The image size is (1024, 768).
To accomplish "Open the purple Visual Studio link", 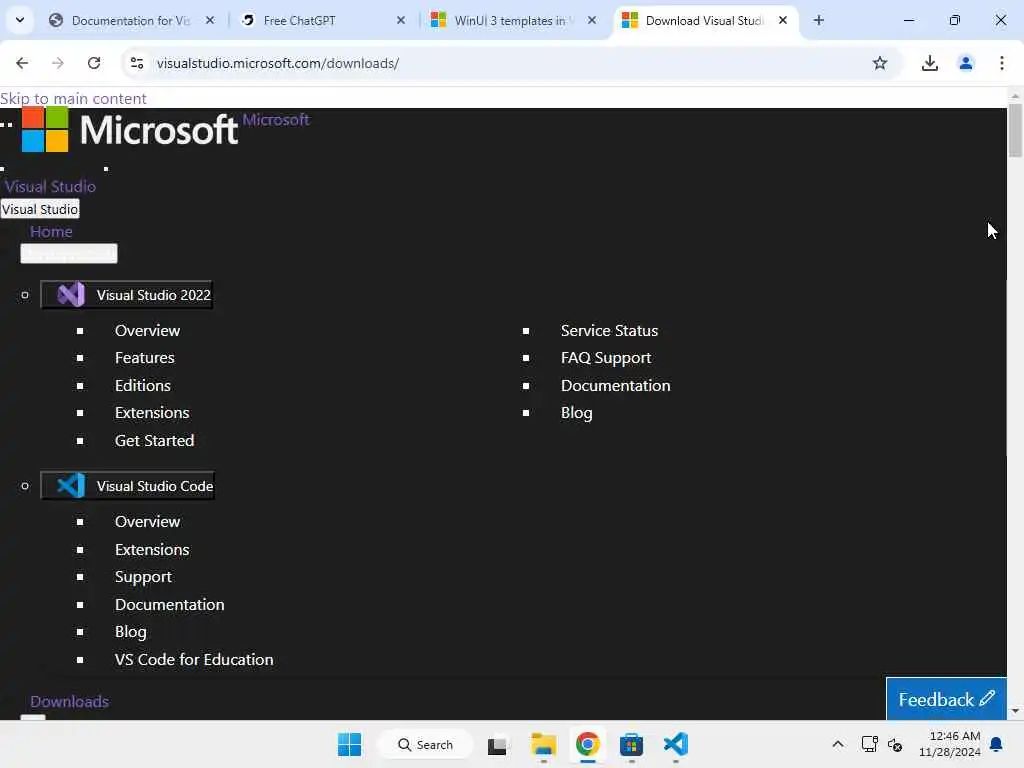I will click(50, 187).
